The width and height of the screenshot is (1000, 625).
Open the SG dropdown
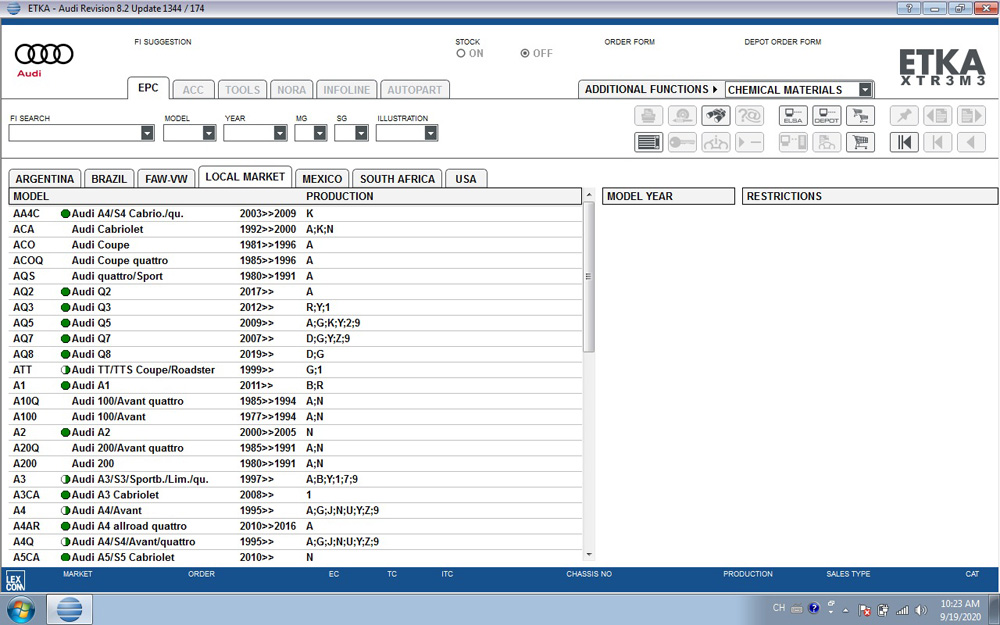(x=362, y=133)
